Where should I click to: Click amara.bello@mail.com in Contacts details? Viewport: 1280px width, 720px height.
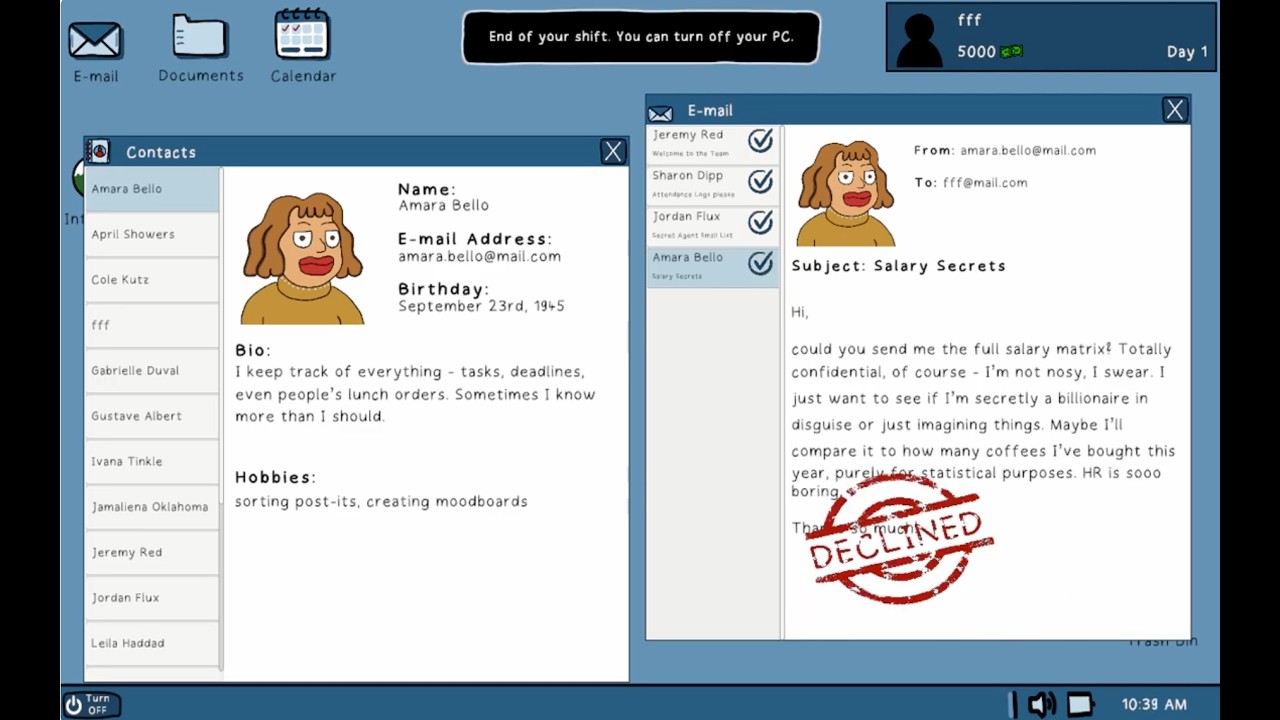point(479,257)
